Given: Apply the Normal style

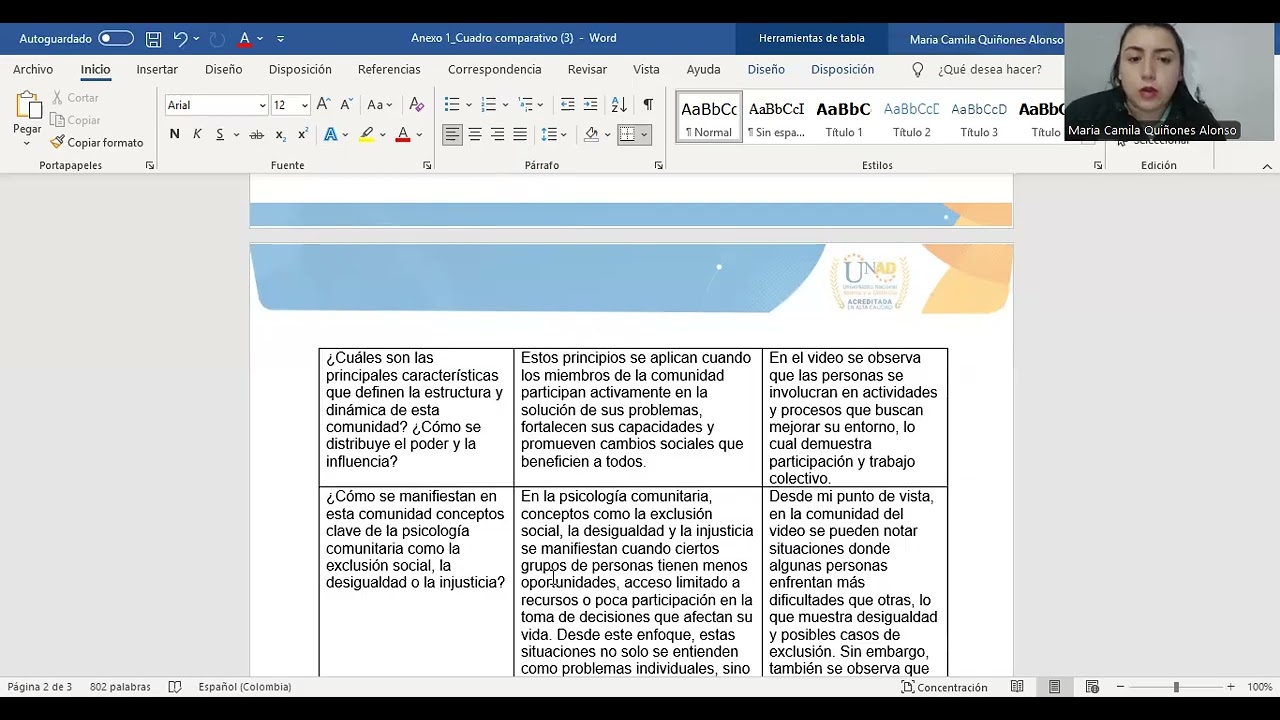Looking at the screenshot, I should tap(709, 117).
